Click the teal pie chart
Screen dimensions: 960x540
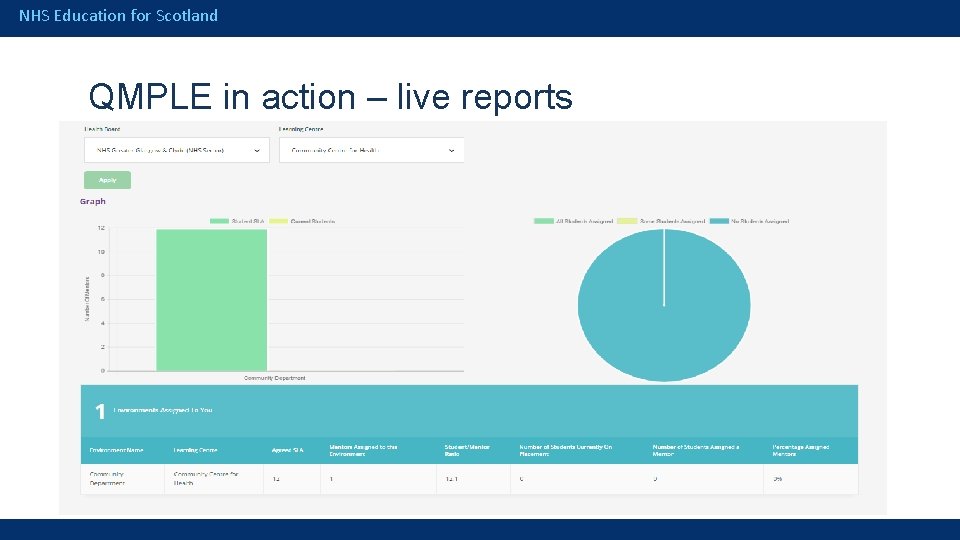664,305
